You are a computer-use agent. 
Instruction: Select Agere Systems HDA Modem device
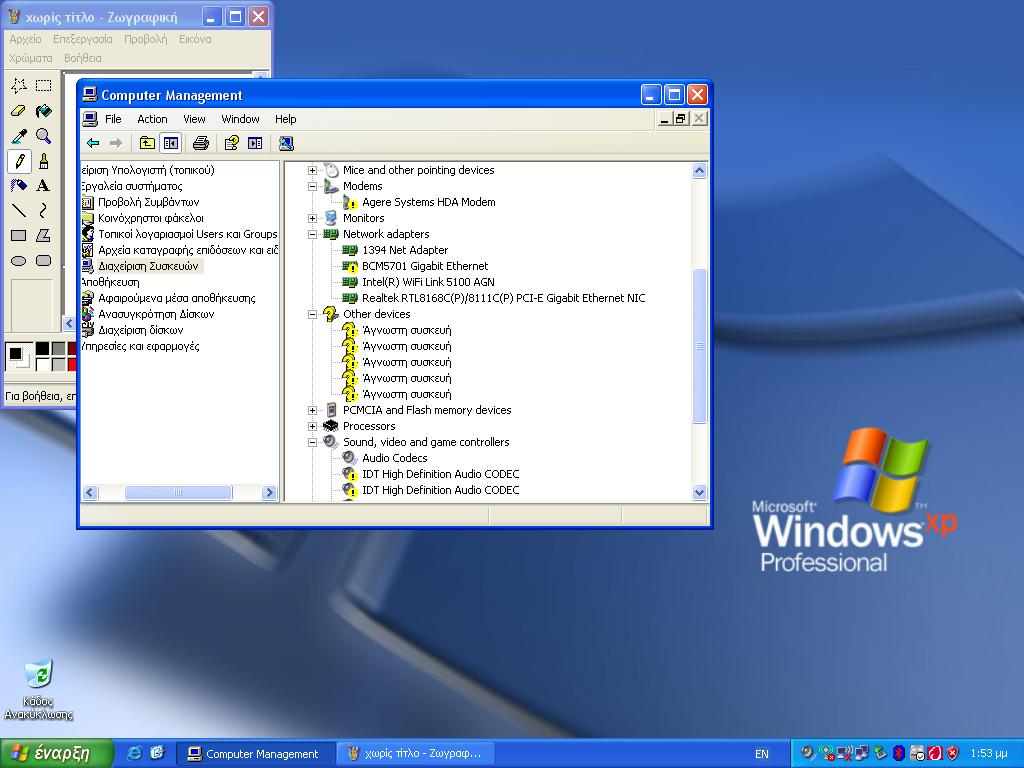point(428,202)
